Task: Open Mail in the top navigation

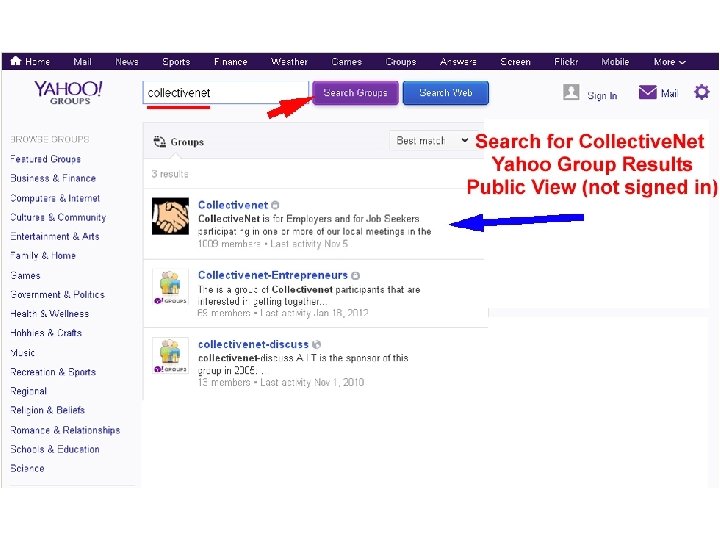Action: pyautogui.click(x=82, y=62)
